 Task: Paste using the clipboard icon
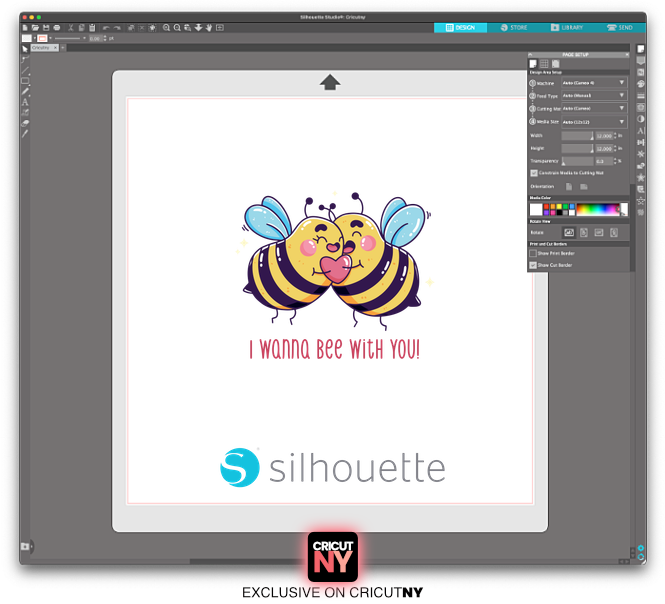(x=92, y=28)
